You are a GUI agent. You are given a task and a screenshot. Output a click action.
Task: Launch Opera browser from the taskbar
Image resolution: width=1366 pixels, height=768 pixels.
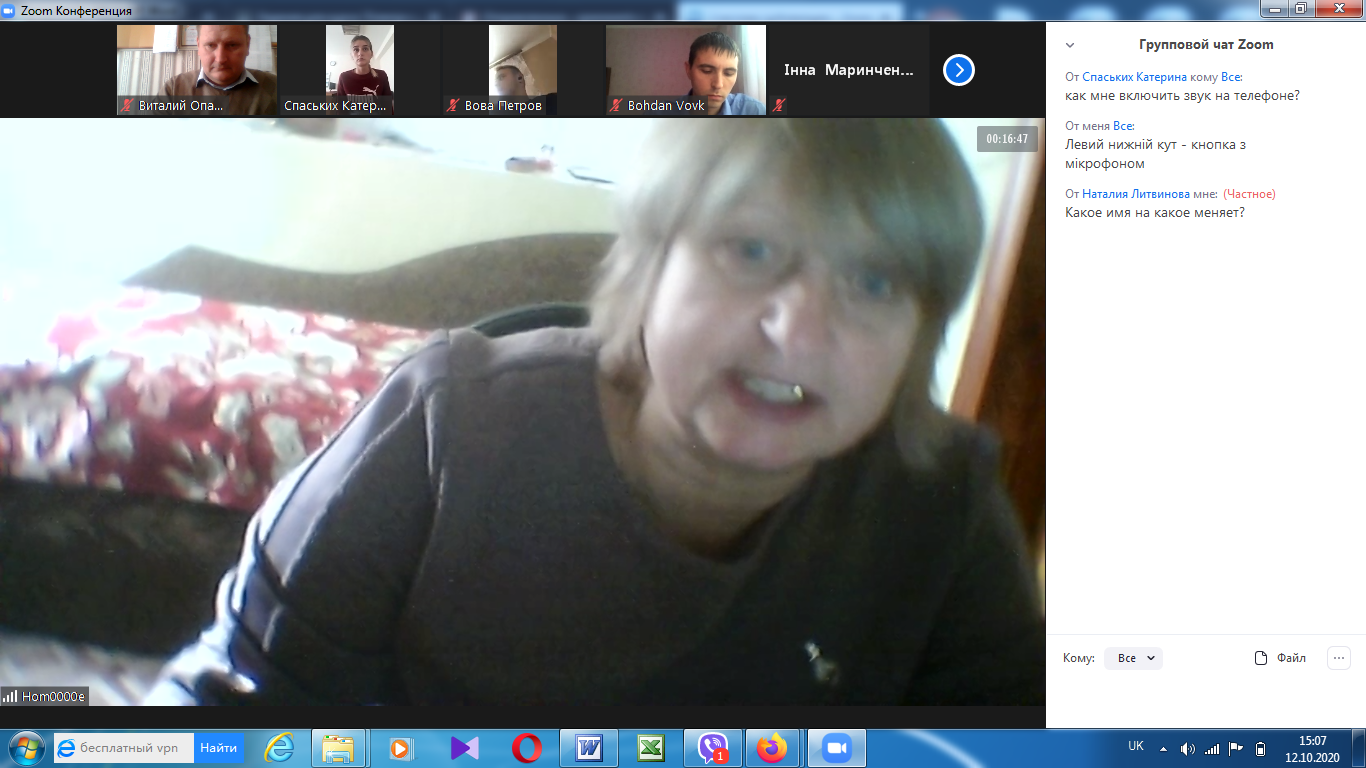point(527,748)
